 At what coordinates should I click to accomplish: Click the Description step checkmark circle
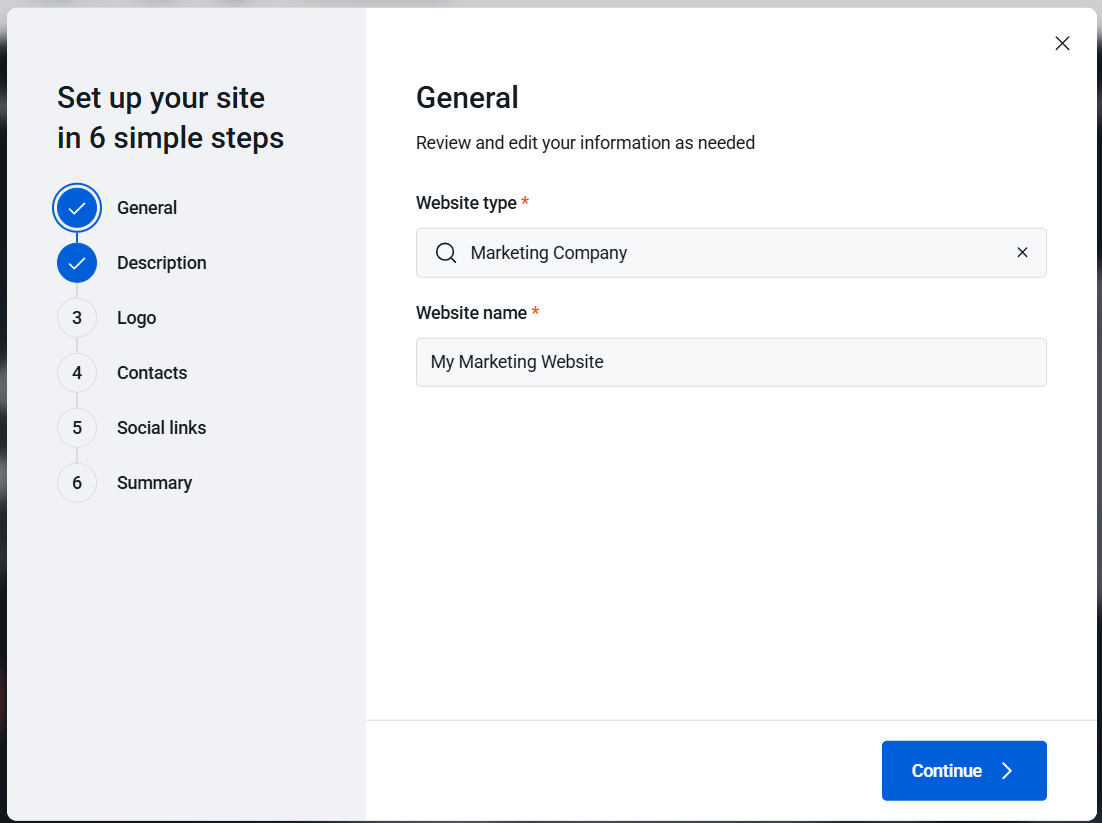[77, 263]
